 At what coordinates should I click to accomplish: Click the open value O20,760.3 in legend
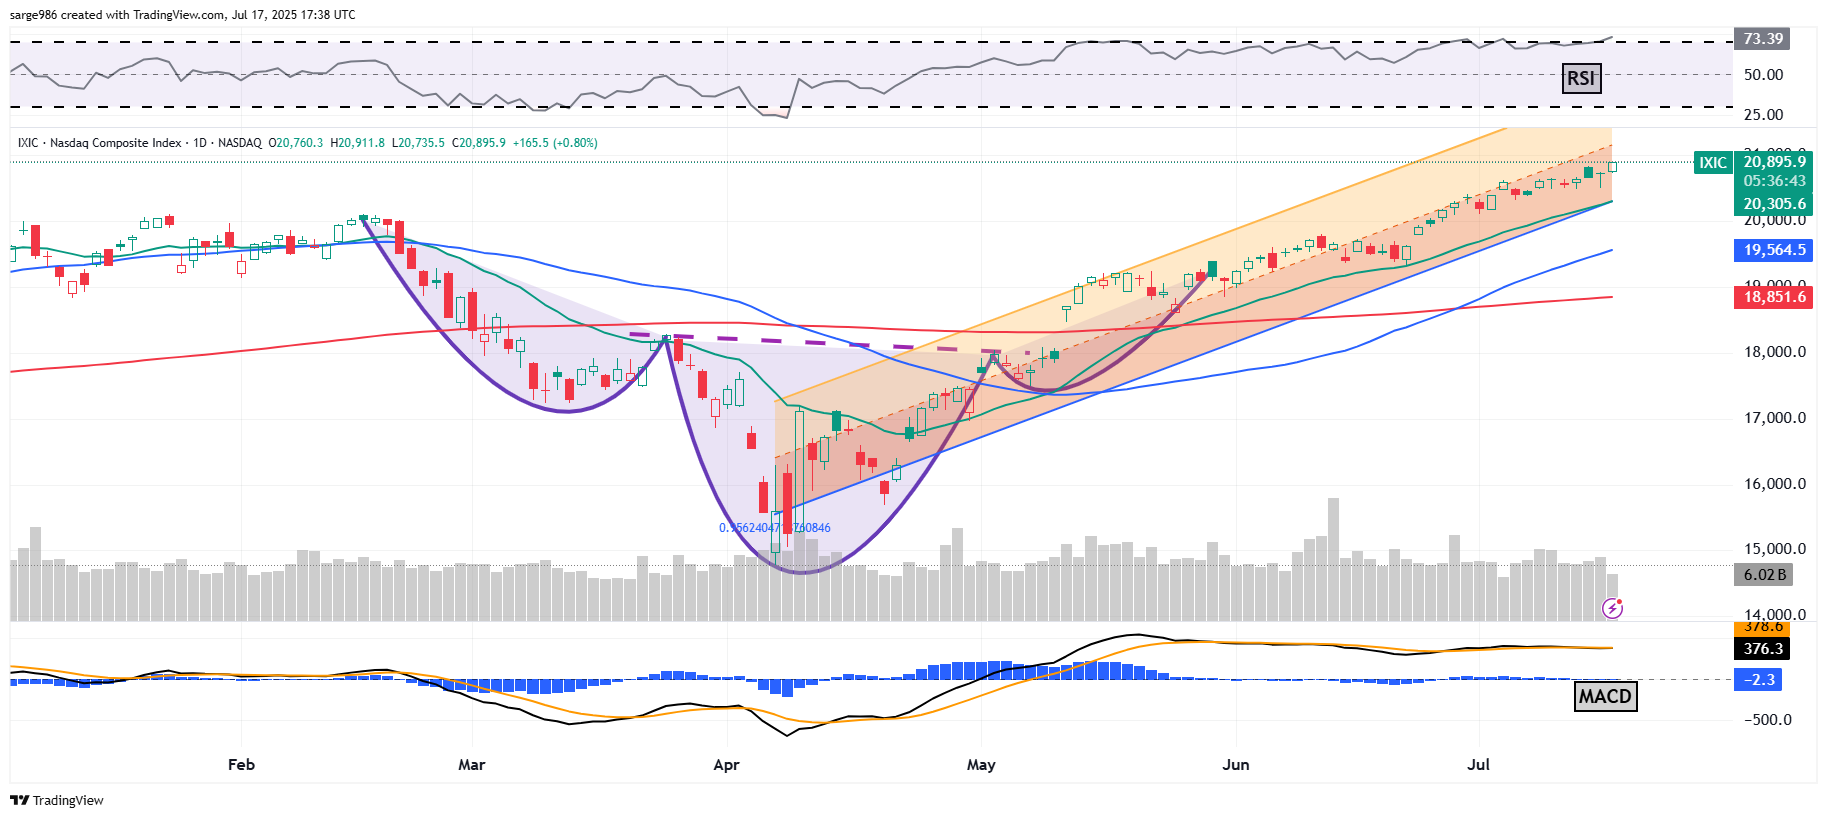coord(296,143)
